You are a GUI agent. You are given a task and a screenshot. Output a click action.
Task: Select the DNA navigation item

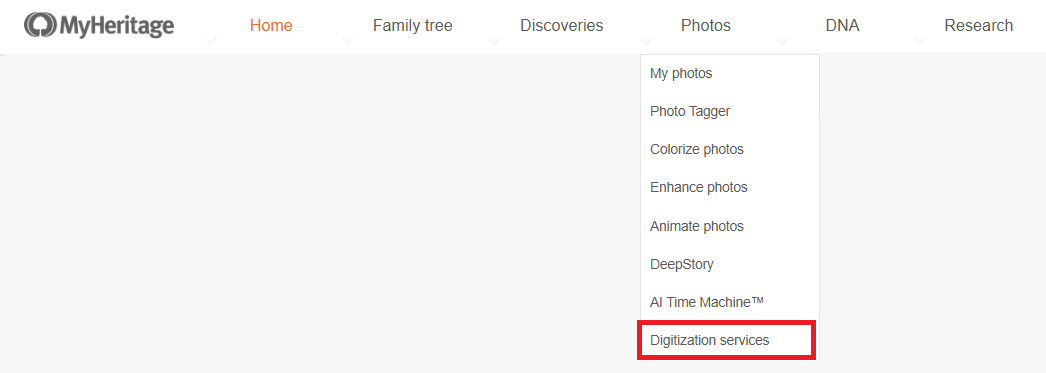click(843, 25)
